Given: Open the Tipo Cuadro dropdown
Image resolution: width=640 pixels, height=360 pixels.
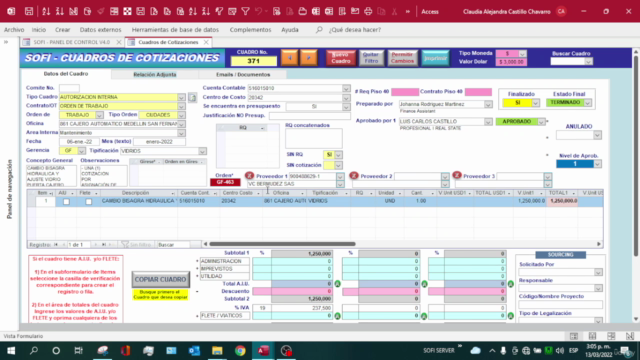Looking at the screenshot, I should 181,98.
